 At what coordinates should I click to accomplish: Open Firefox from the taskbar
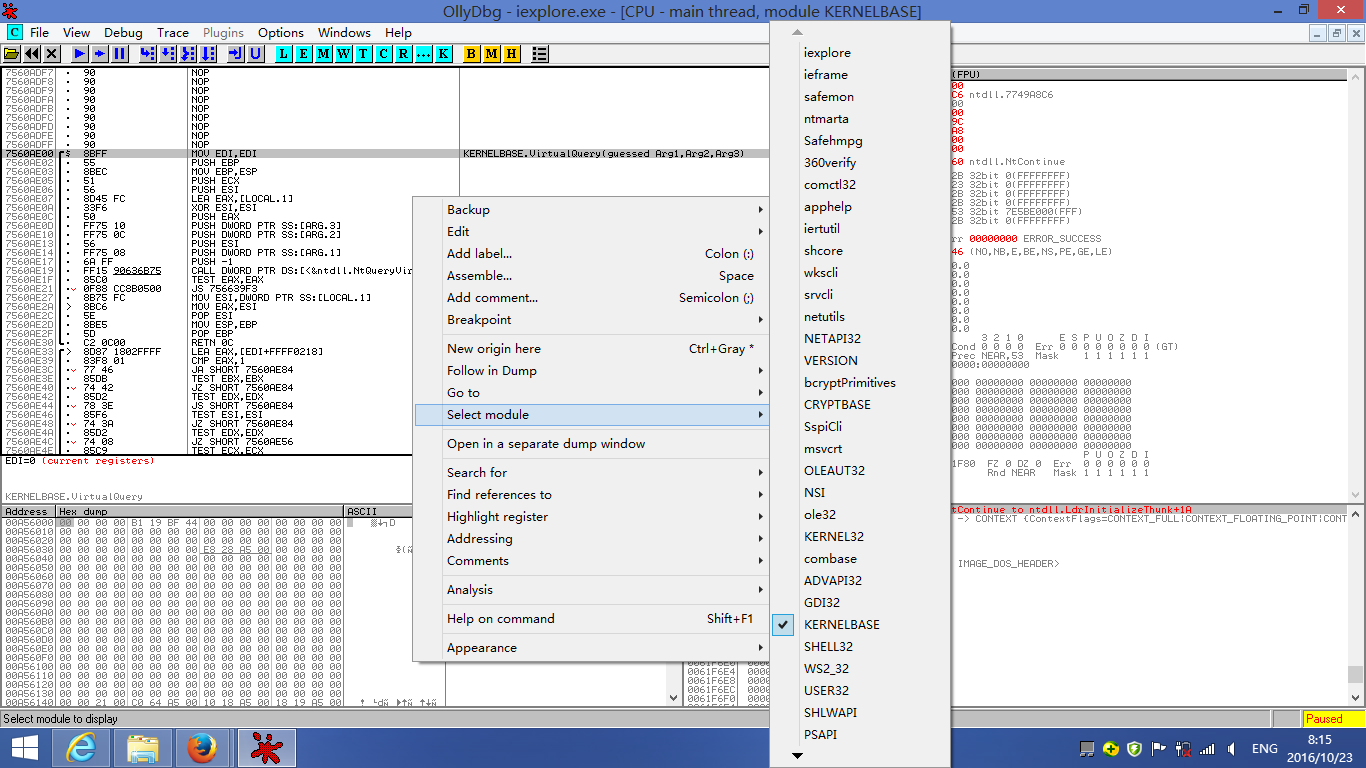click(x=202, y=748)
